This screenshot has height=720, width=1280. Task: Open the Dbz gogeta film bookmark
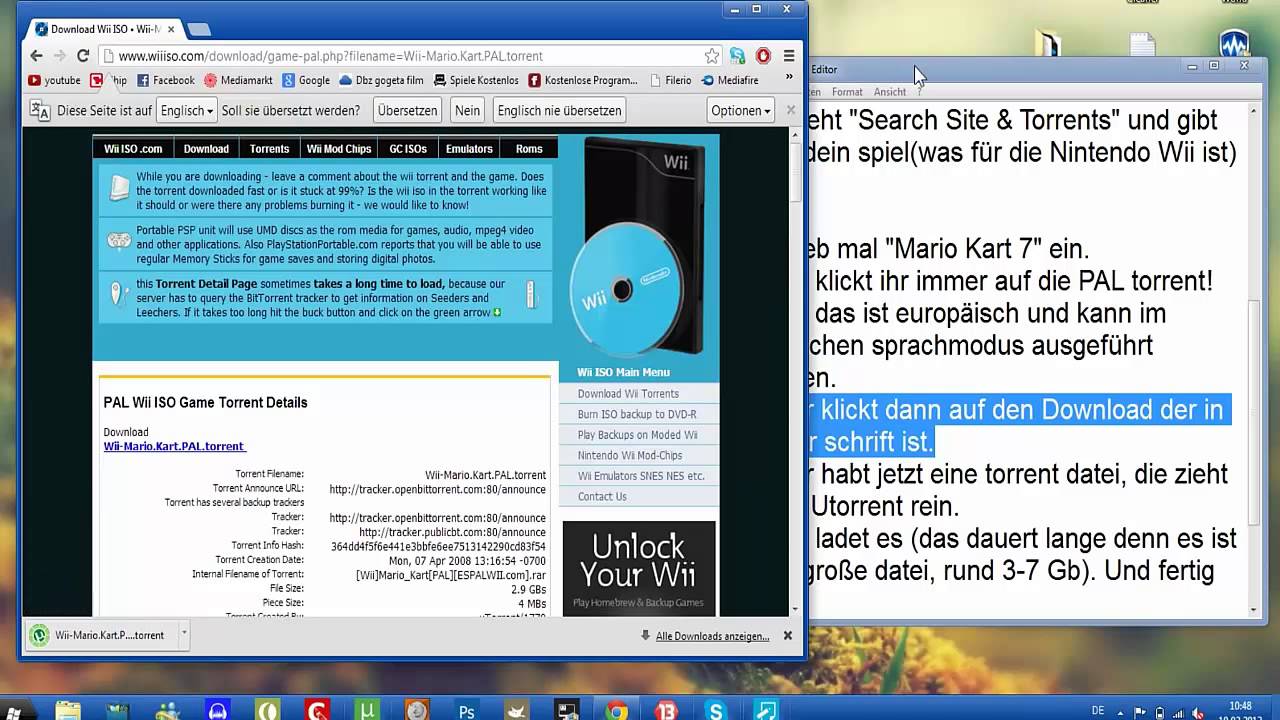tap(381, 80)
